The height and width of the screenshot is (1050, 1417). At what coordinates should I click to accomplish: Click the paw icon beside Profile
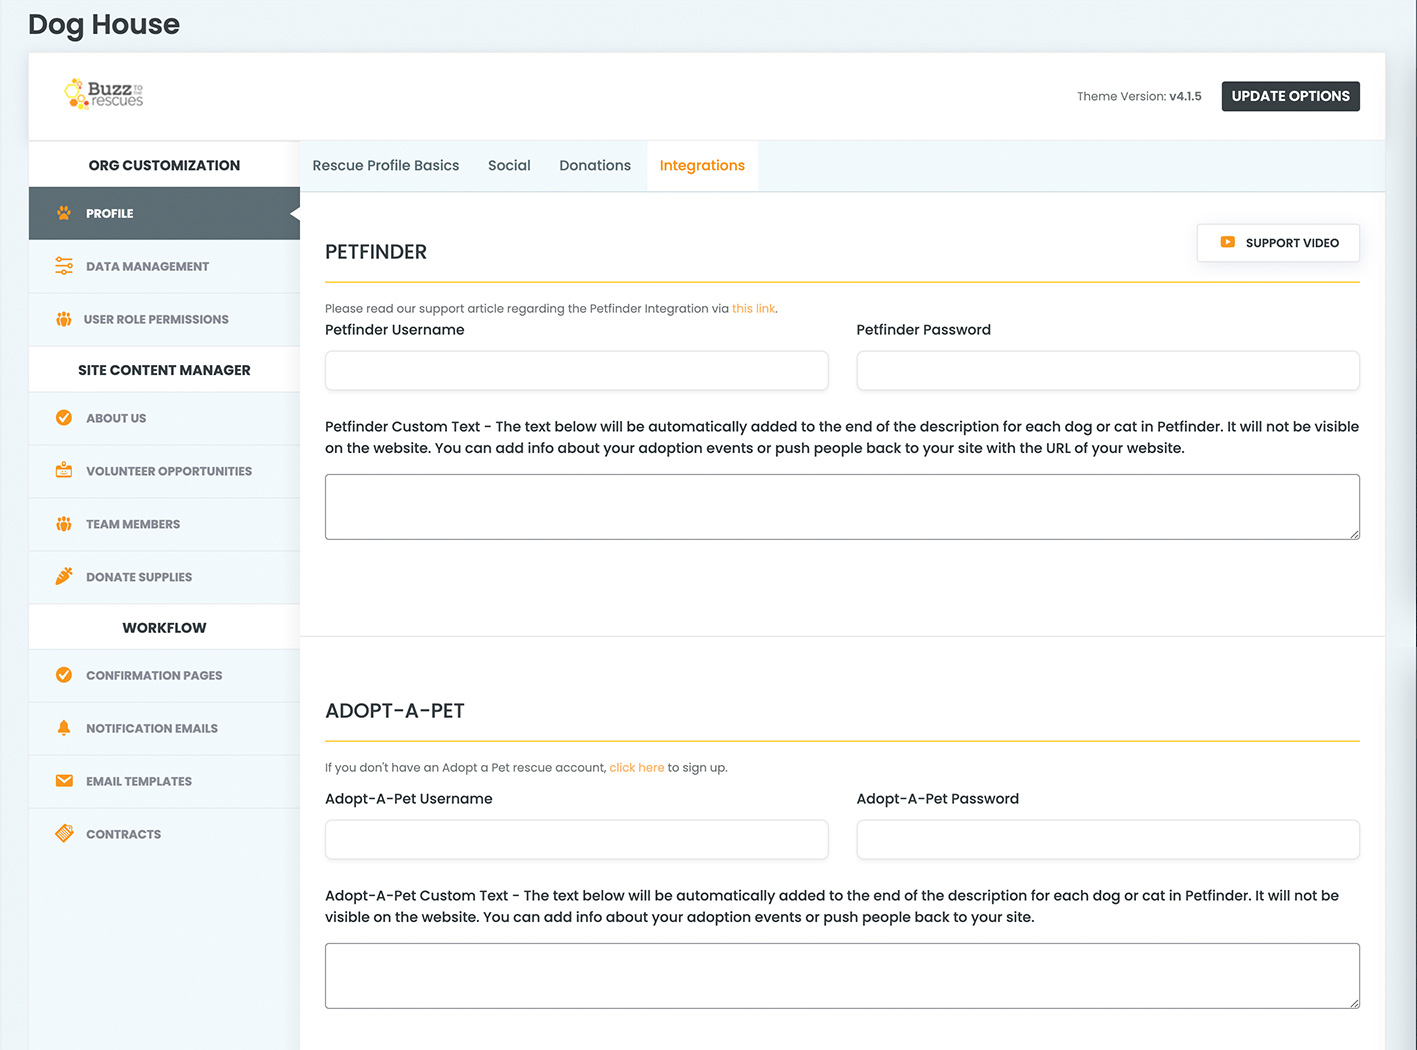pos(64,213)
